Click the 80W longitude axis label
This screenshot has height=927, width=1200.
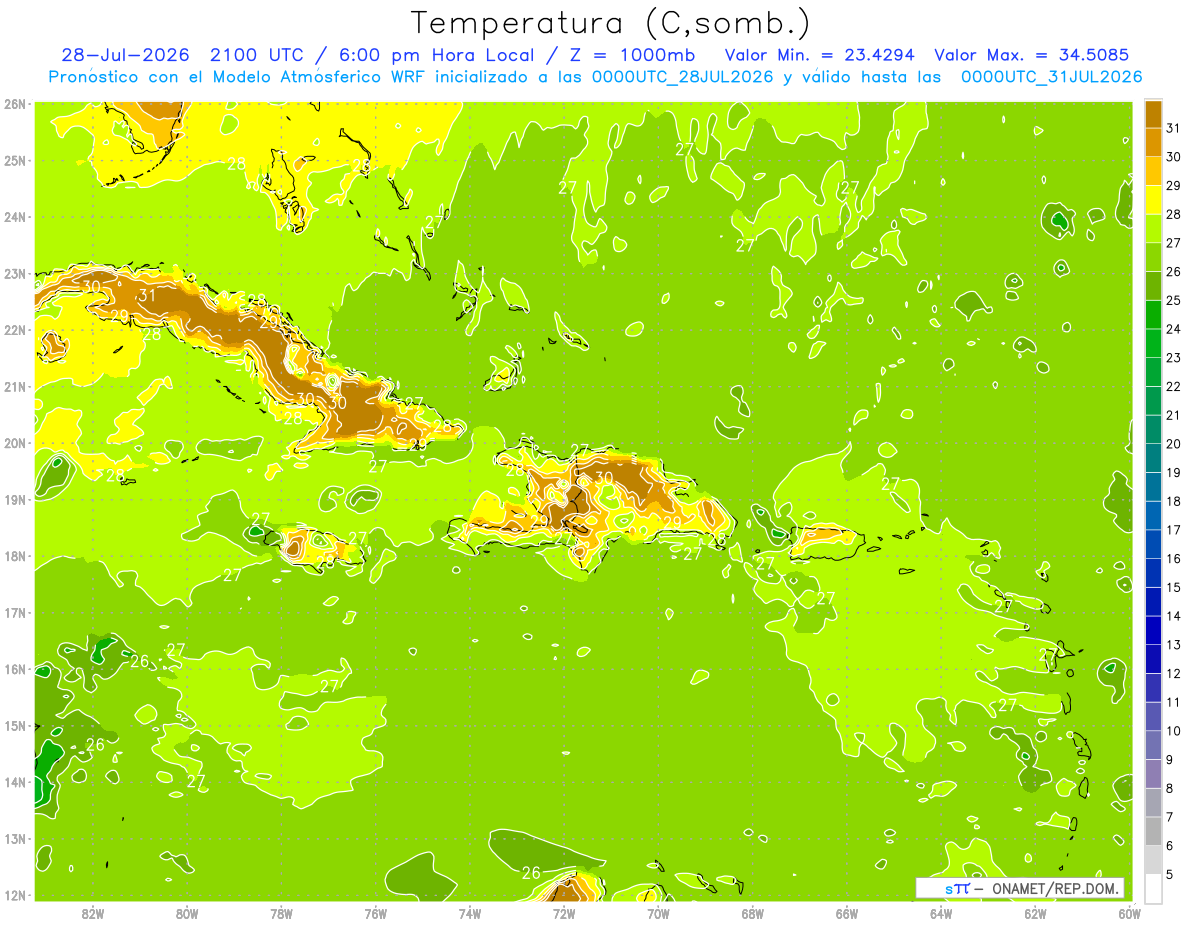187,913
